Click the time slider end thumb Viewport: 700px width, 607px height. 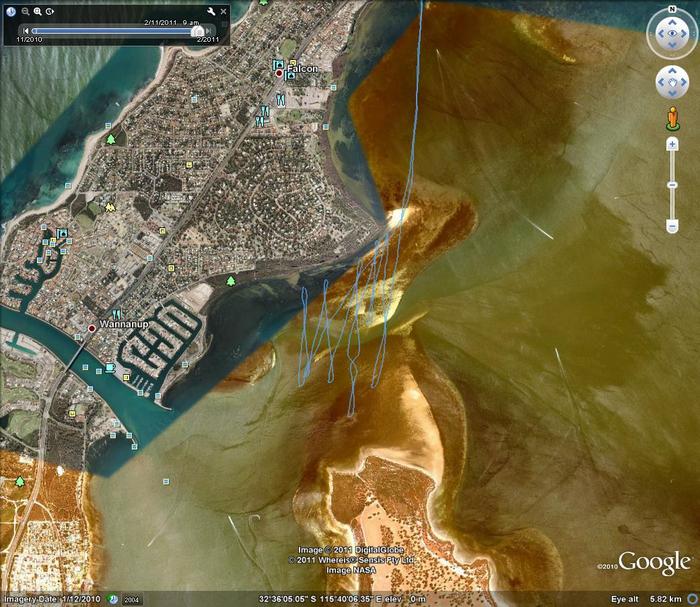(198, 31)
